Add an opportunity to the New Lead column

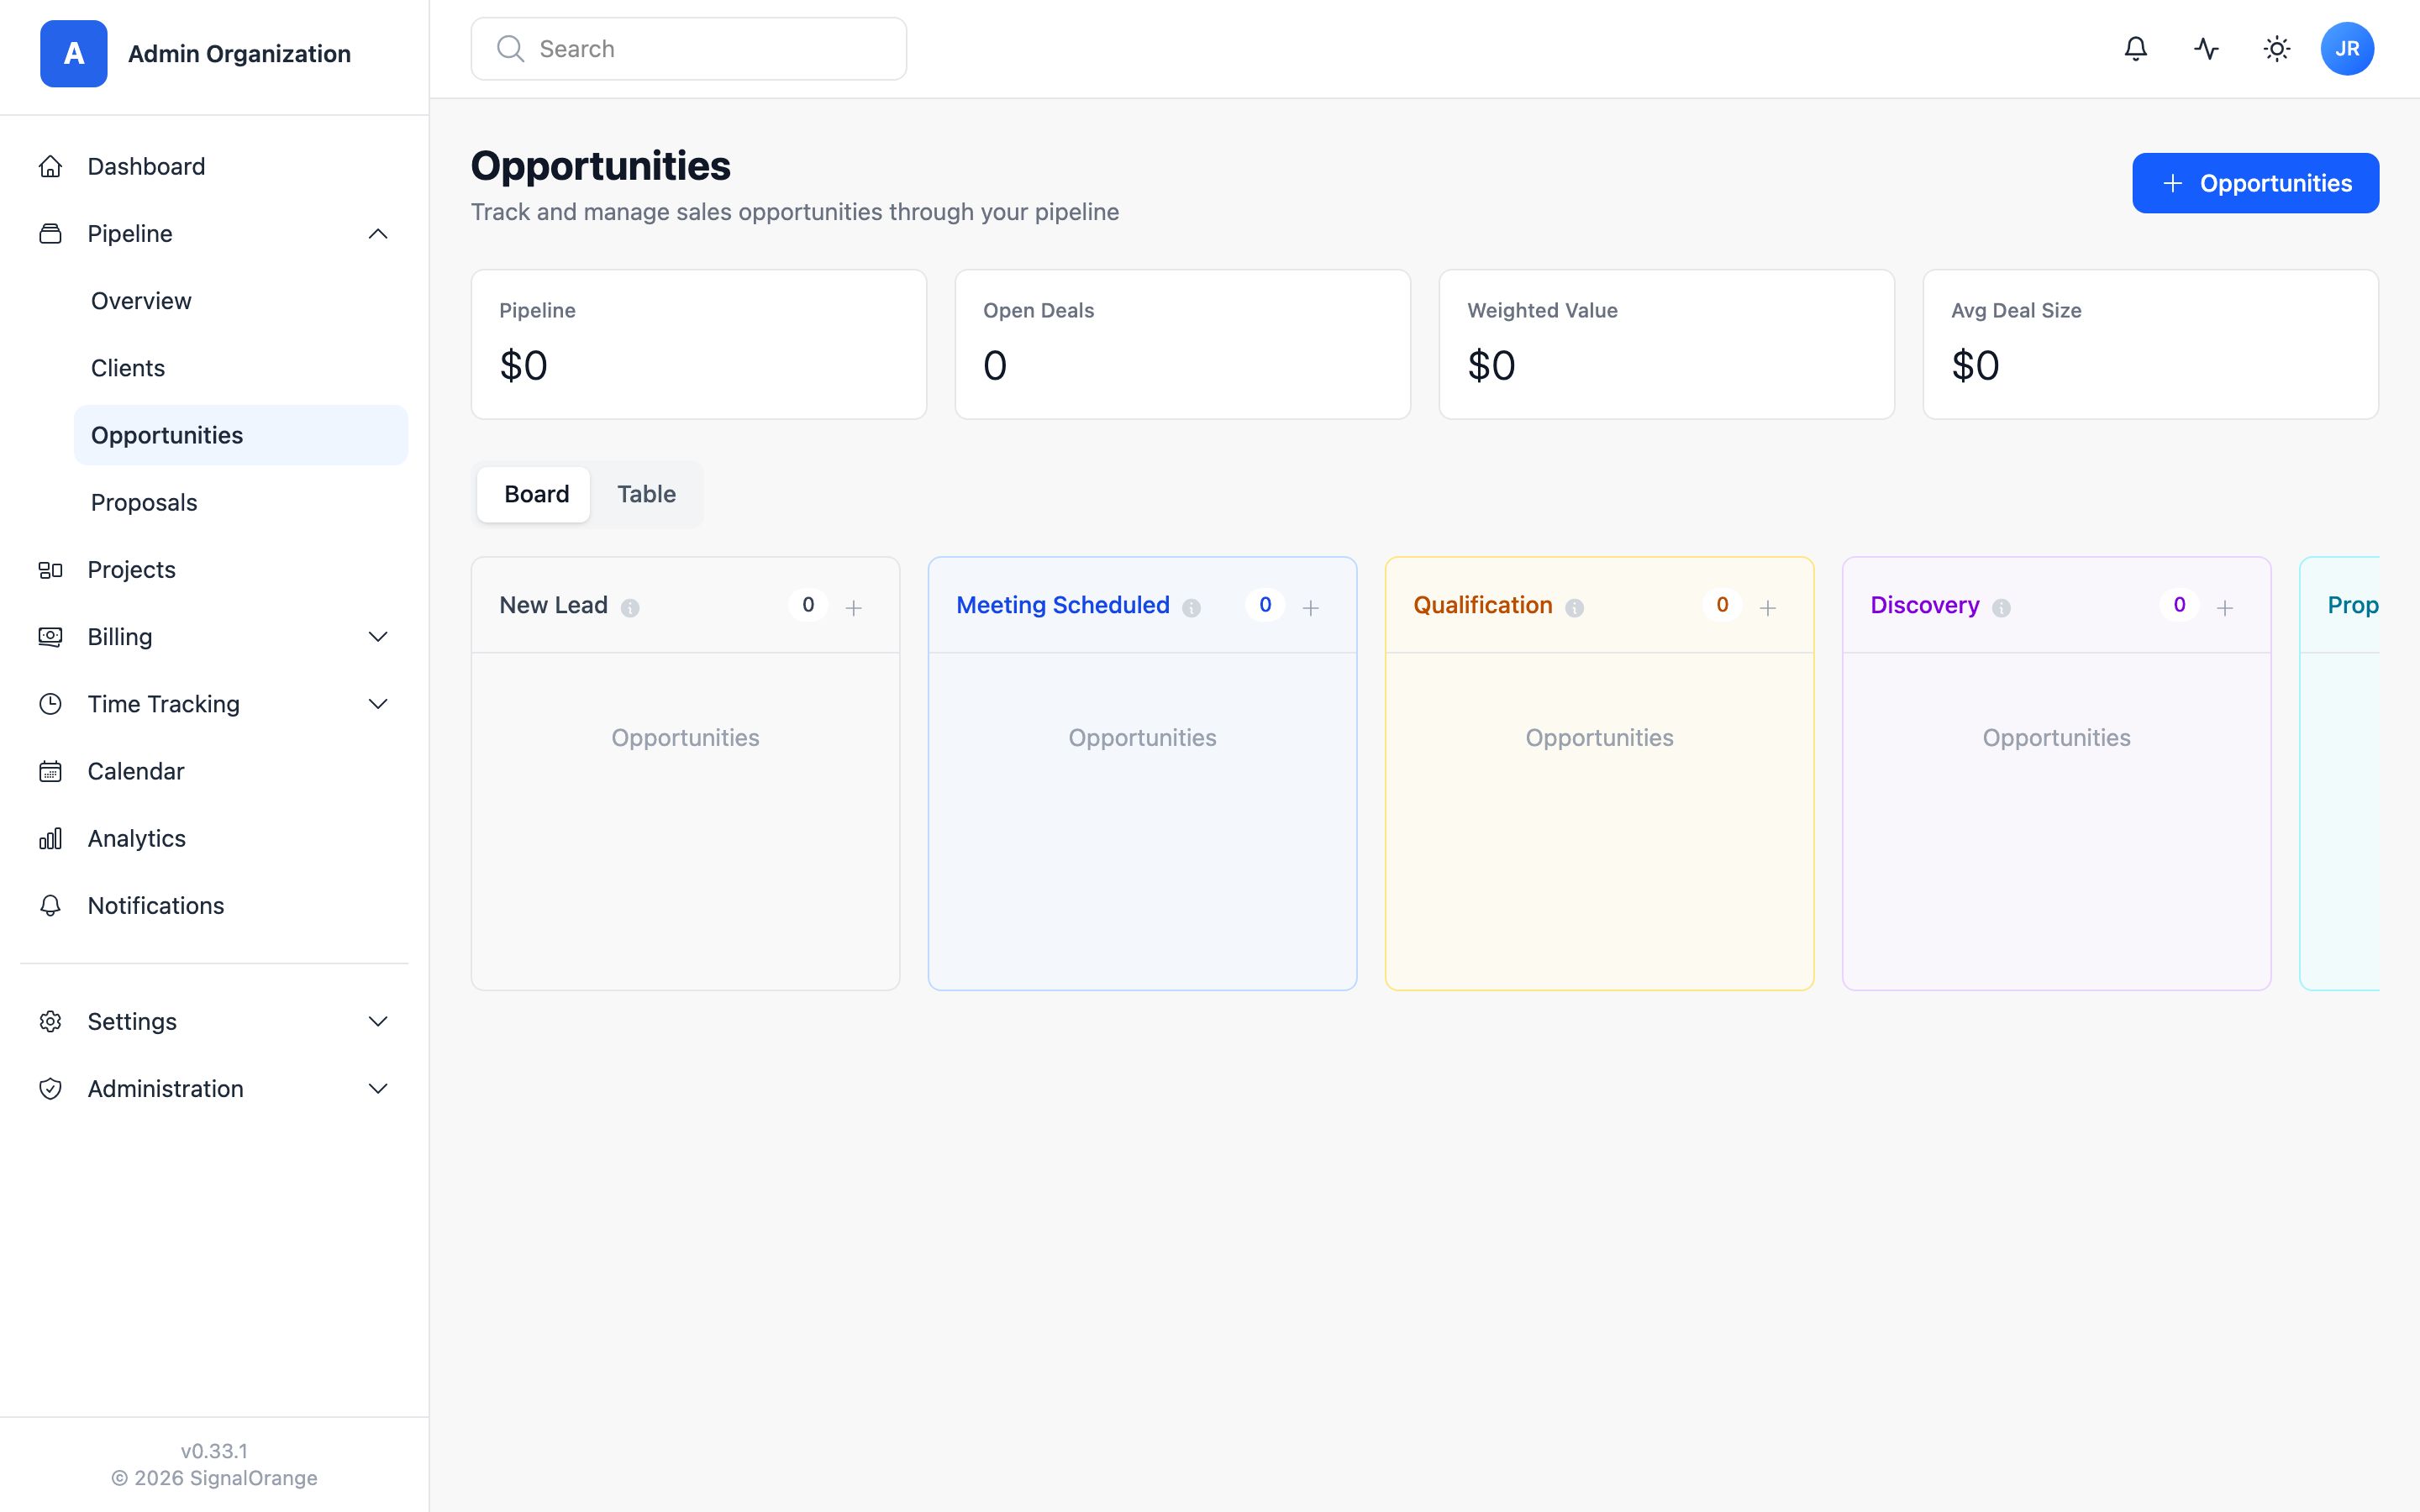853,608
